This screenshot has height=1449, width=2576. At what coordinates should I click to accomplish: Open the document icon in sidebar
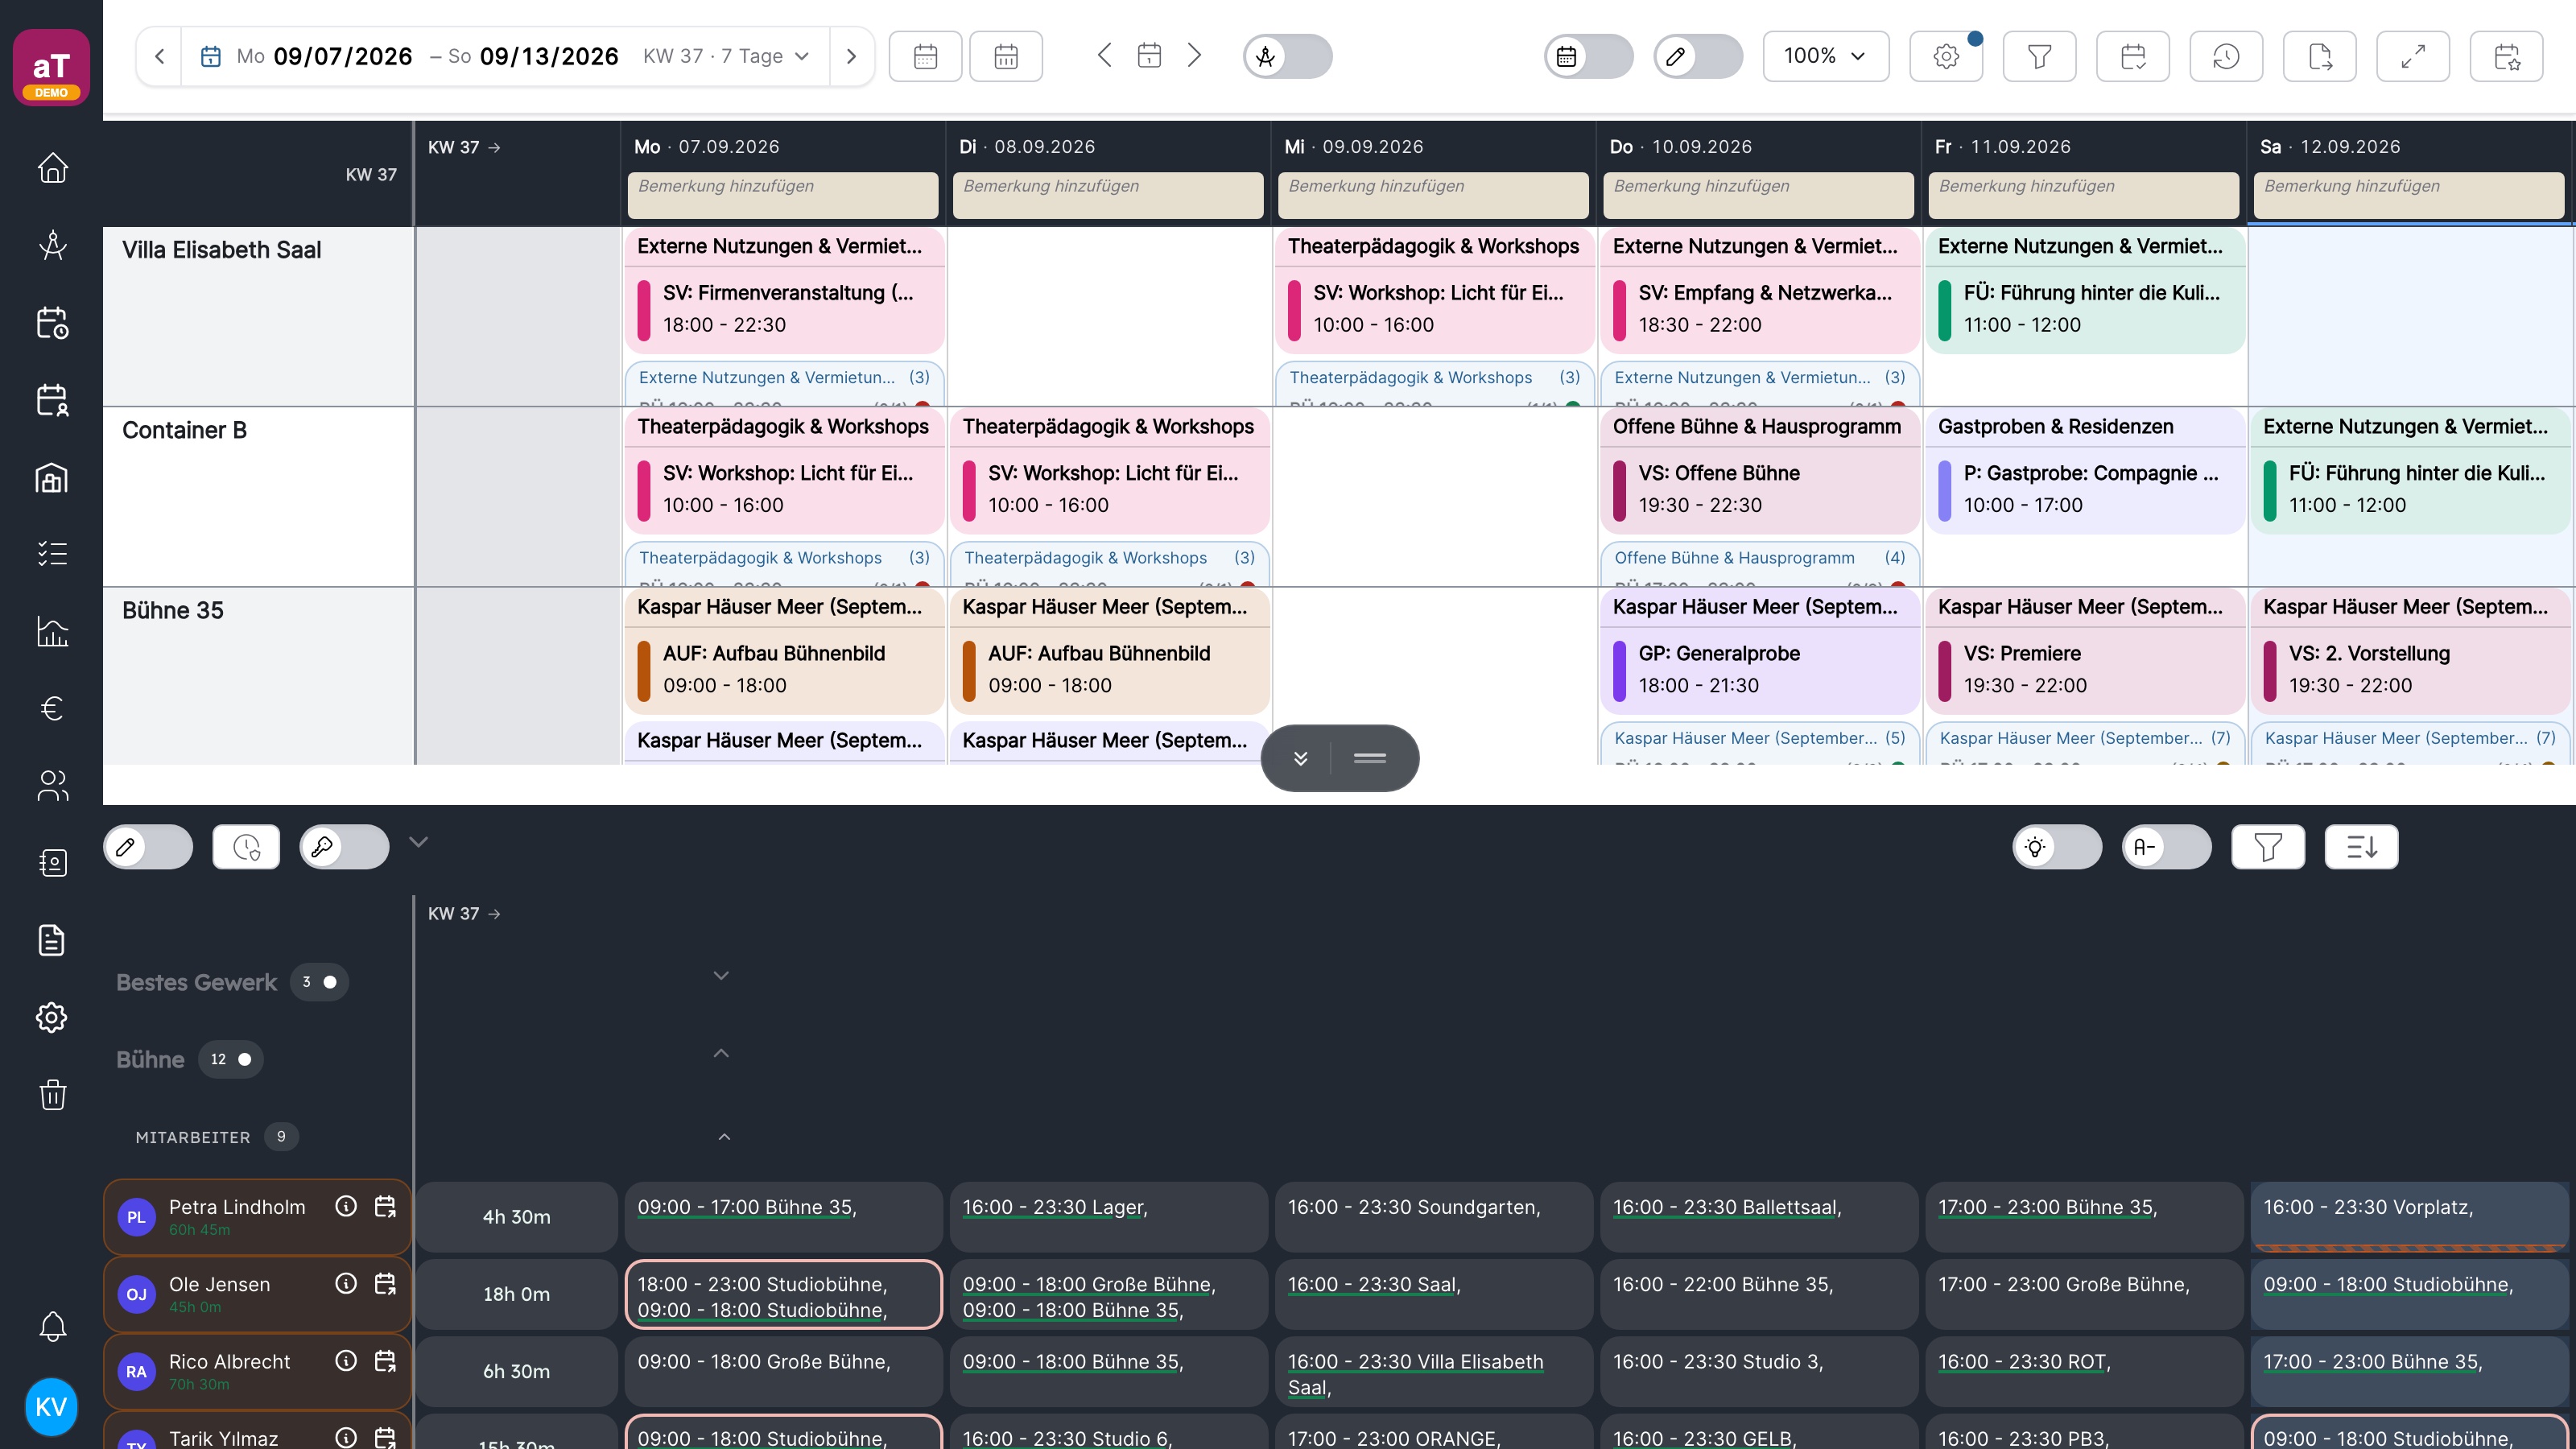tap(52, 940)
